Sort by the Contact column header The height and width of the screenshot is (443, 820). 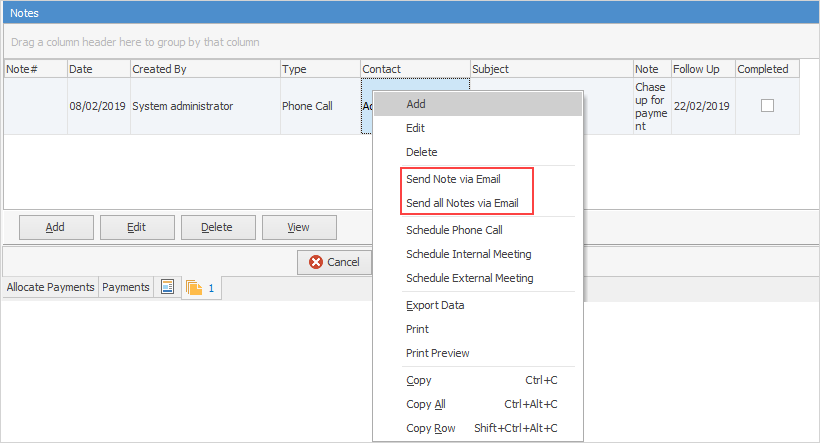tap(415, 69)
